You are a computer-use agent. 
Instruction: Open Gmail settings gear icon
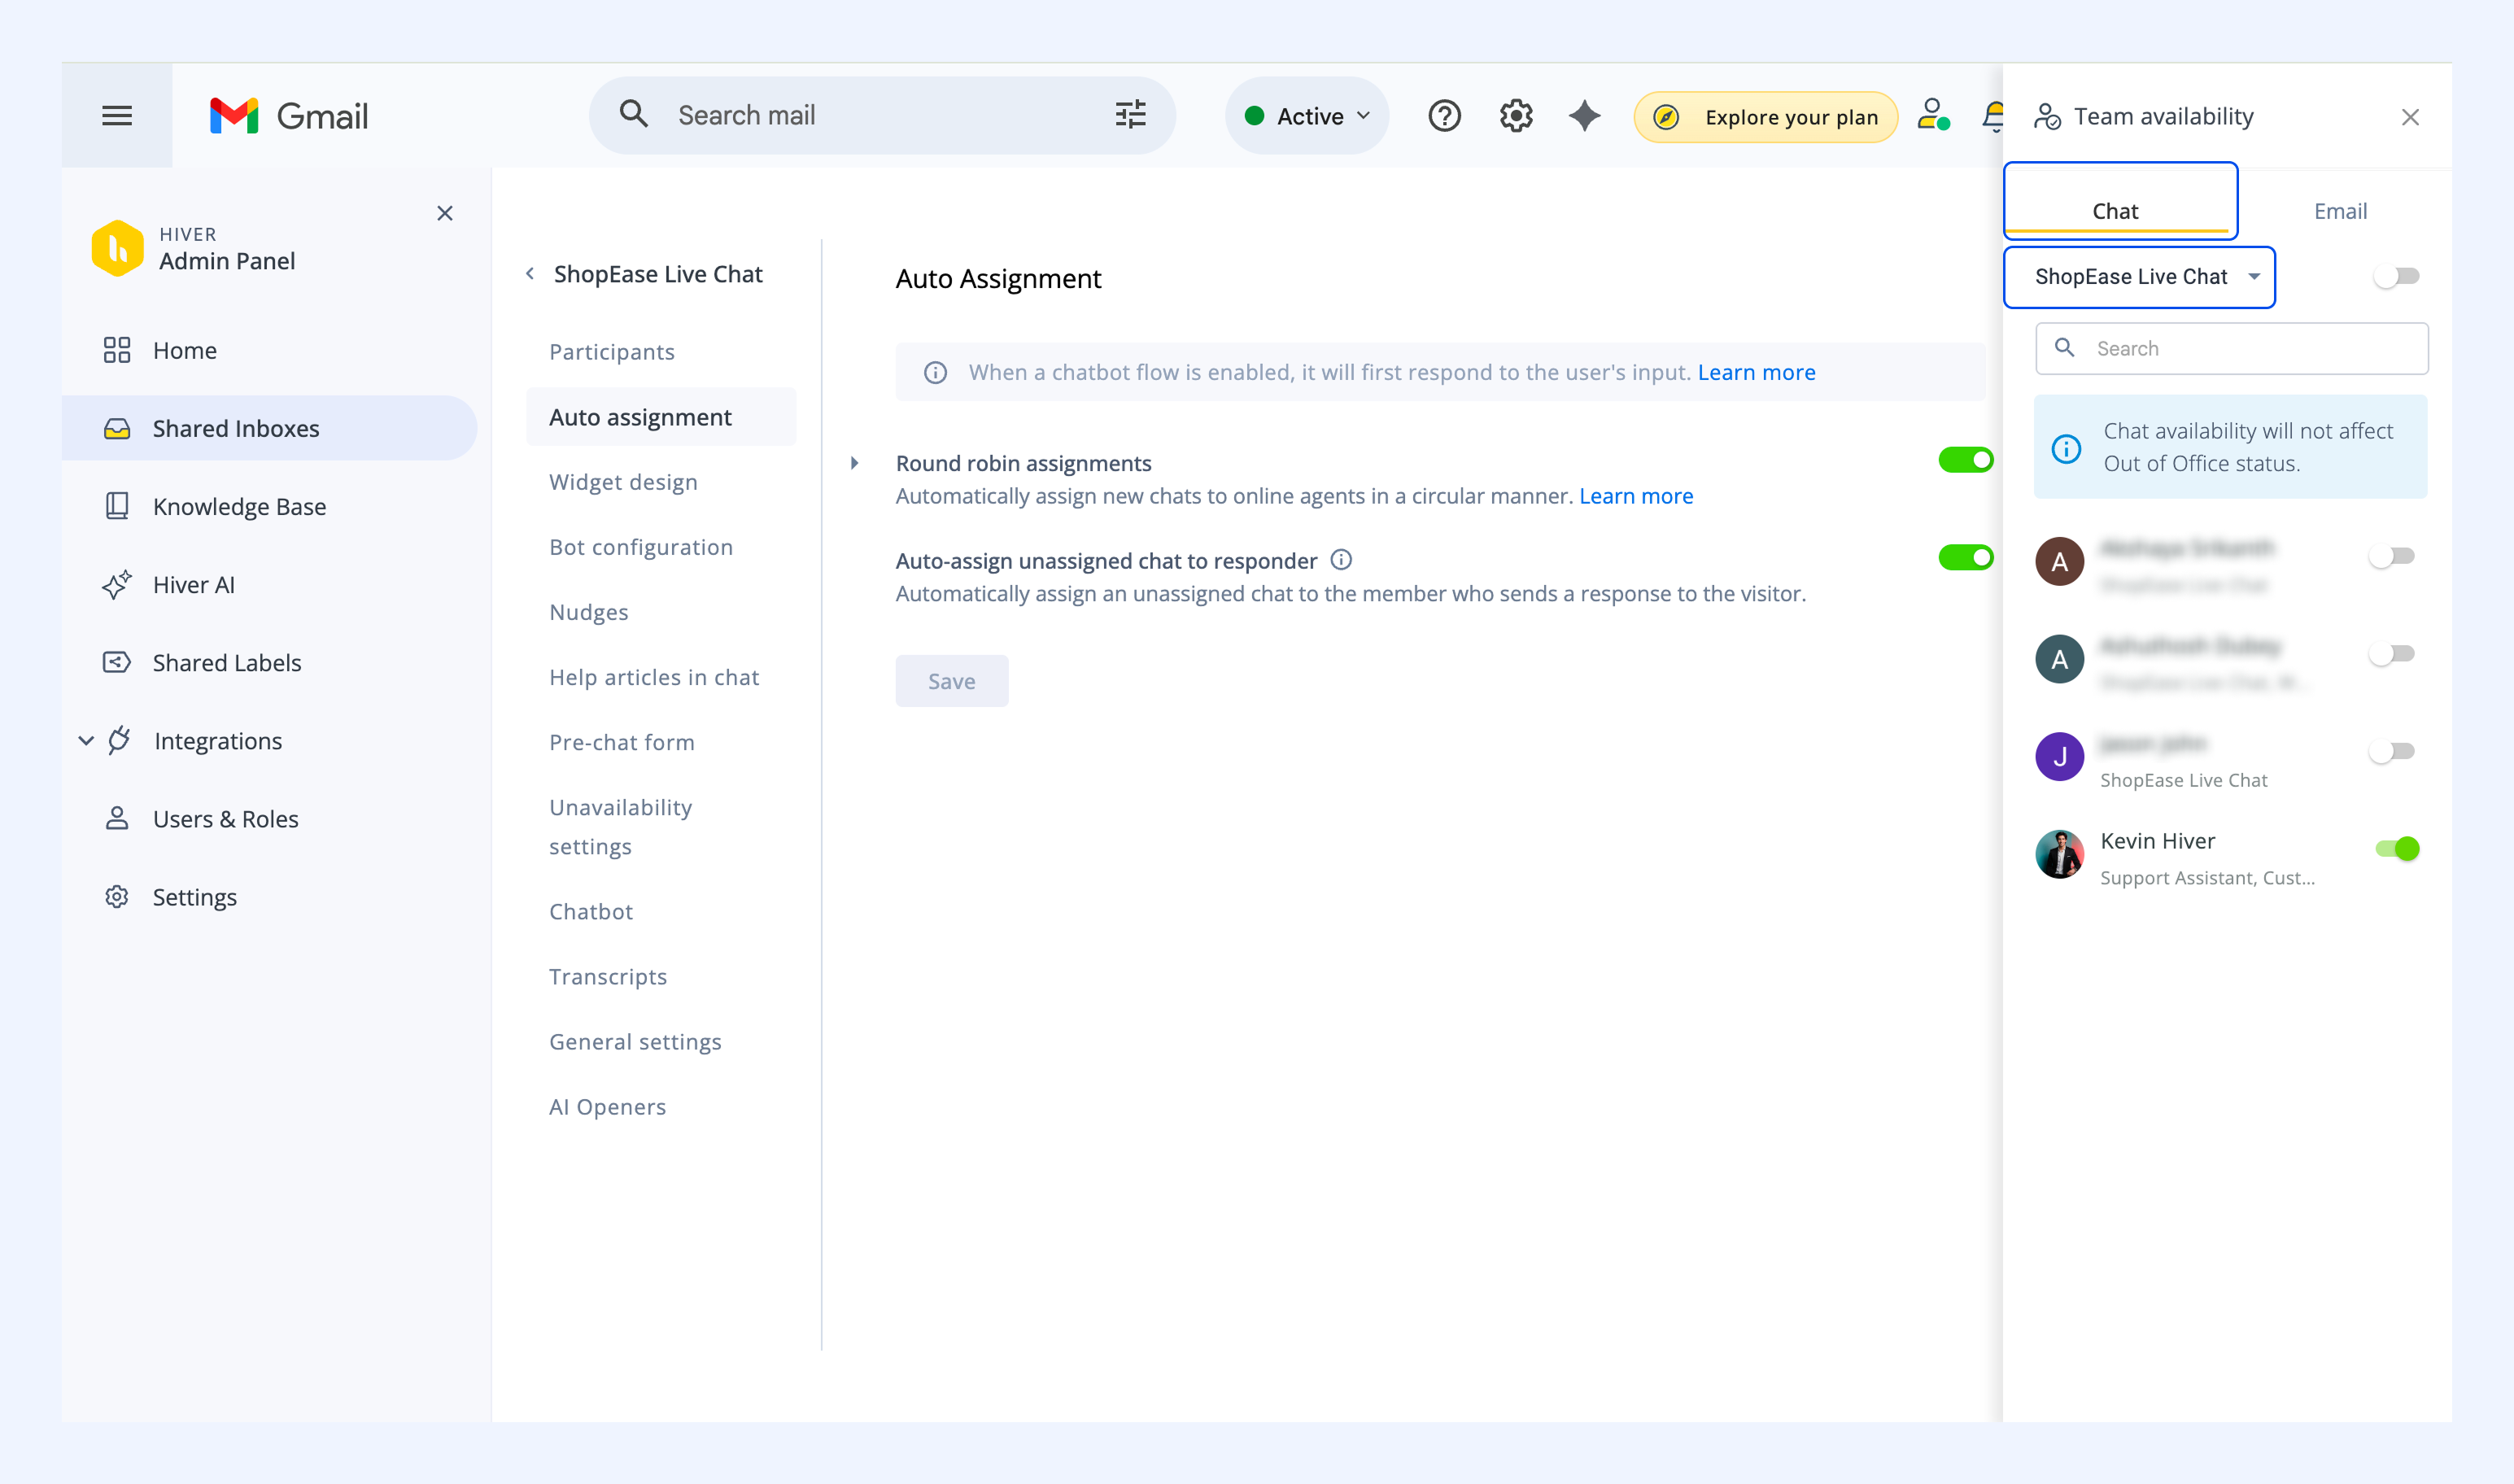click(x=1516, y=116)
